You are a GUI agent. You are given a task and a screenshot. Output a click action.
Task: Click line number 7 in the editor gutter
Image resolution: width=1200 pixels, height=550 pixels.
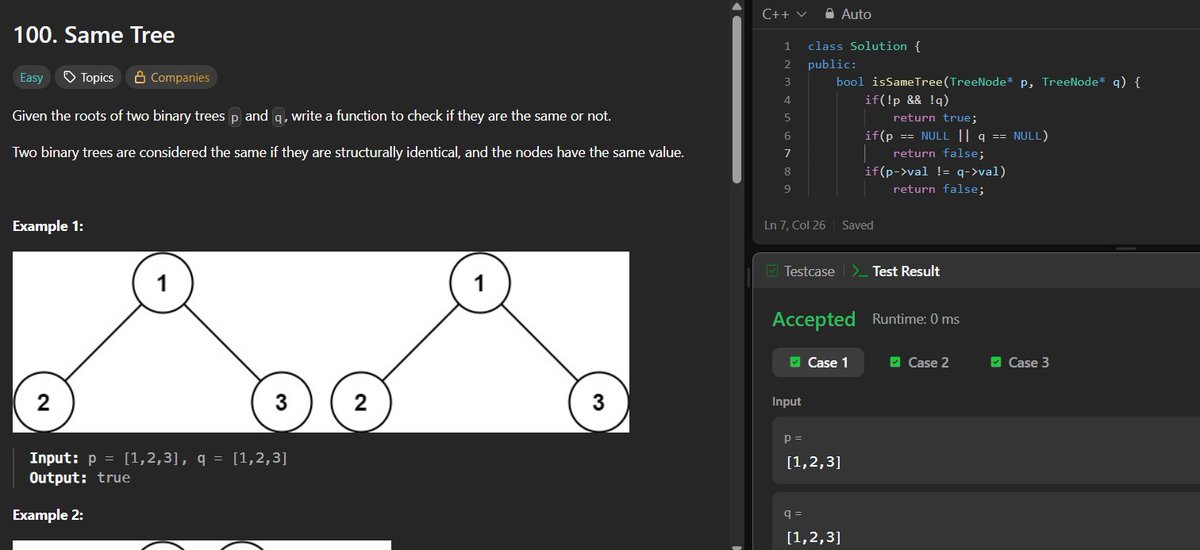787,153
